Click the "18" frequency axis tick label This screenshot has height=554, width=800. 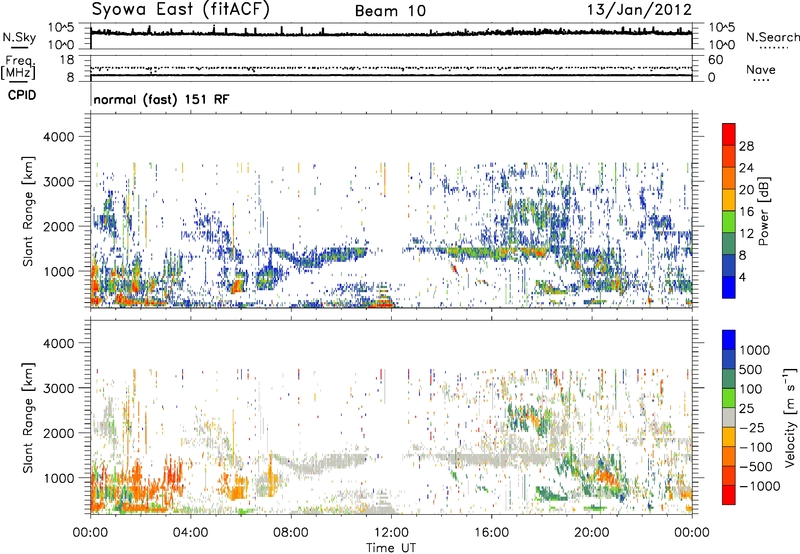pos(67,60)
